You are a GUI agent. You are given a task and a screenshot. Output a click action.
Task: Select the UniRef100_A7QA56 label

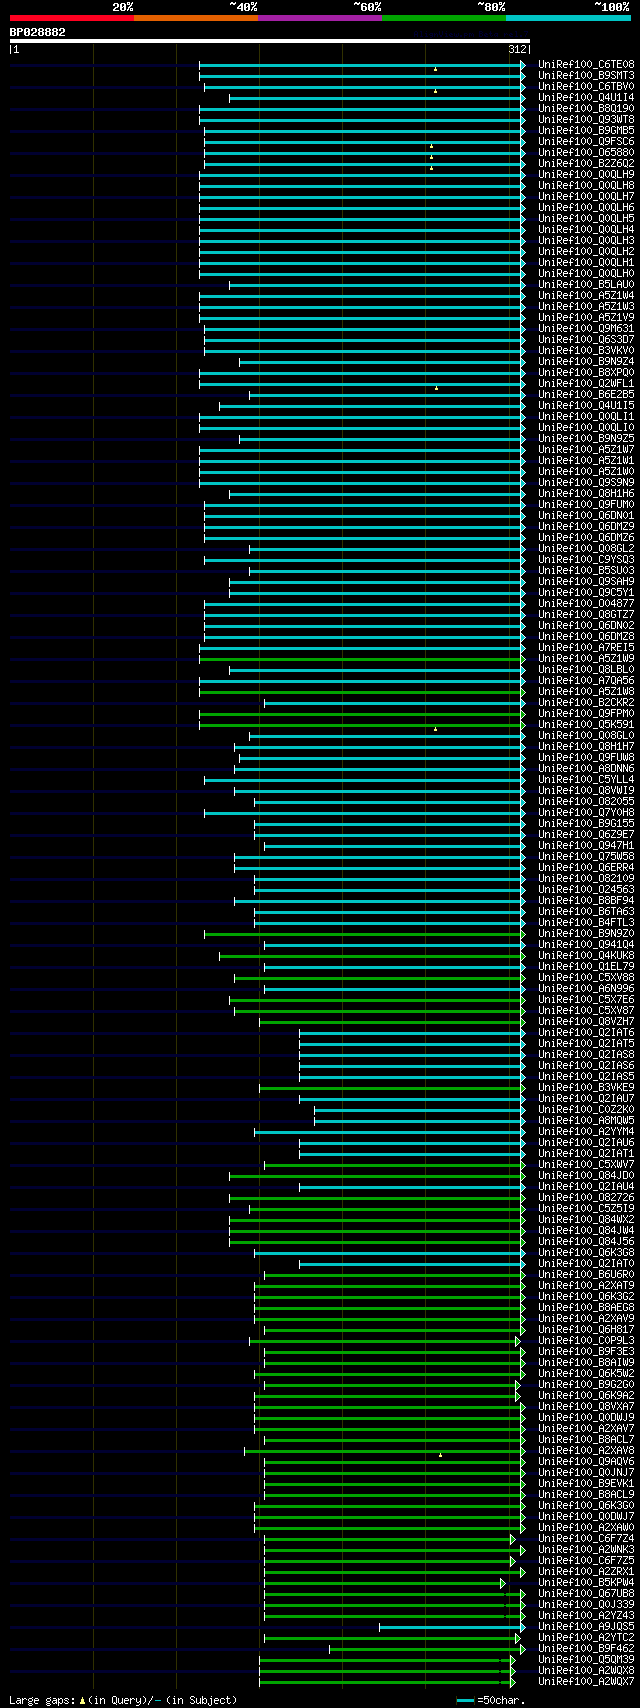[x=586, y=680]
